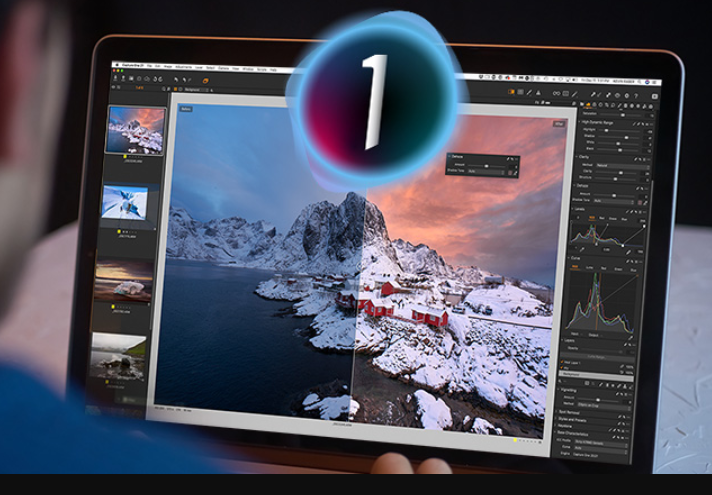Open the File menu
Viewport: 712px width, 495px height.
(x=149, y=66)
